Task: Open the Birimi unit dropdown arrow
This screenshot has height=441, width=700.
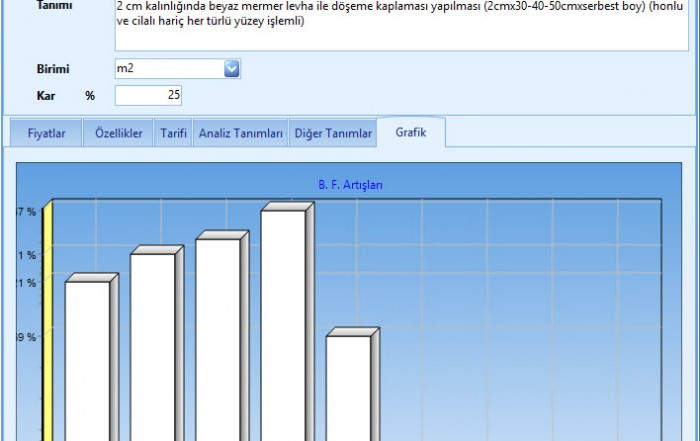Action: pyautogui.click(x=232, y=69)
